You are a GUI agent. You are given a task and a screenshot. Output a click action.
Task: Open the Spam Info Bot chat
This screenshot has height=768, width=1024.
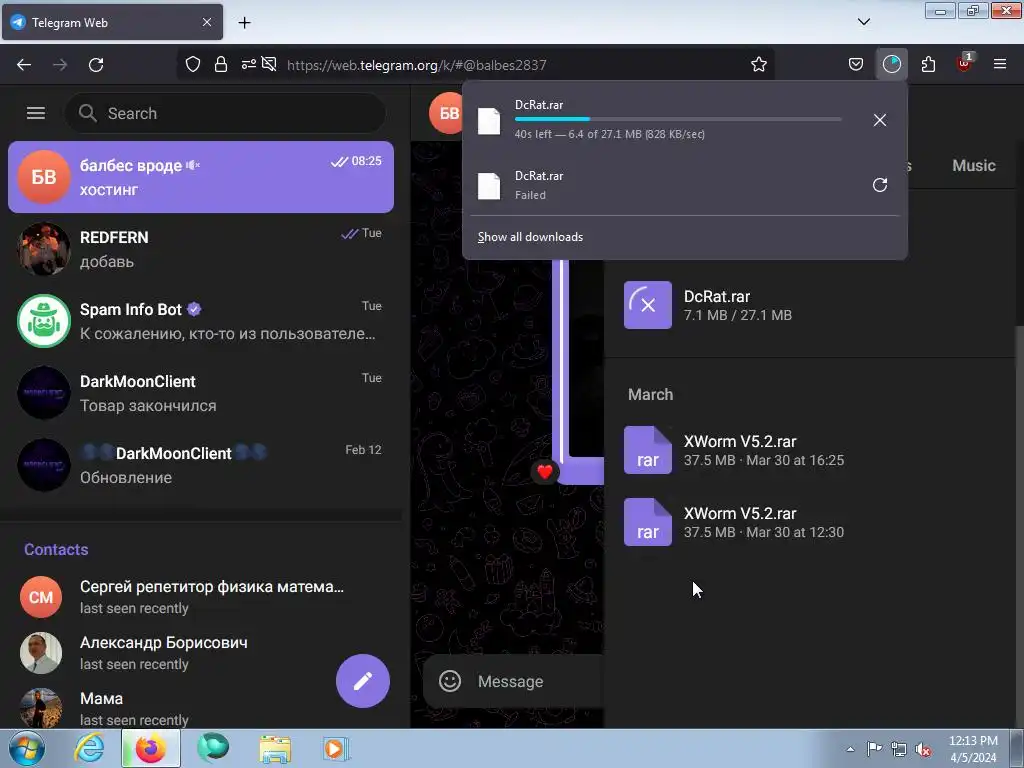[x=200, y=321]
